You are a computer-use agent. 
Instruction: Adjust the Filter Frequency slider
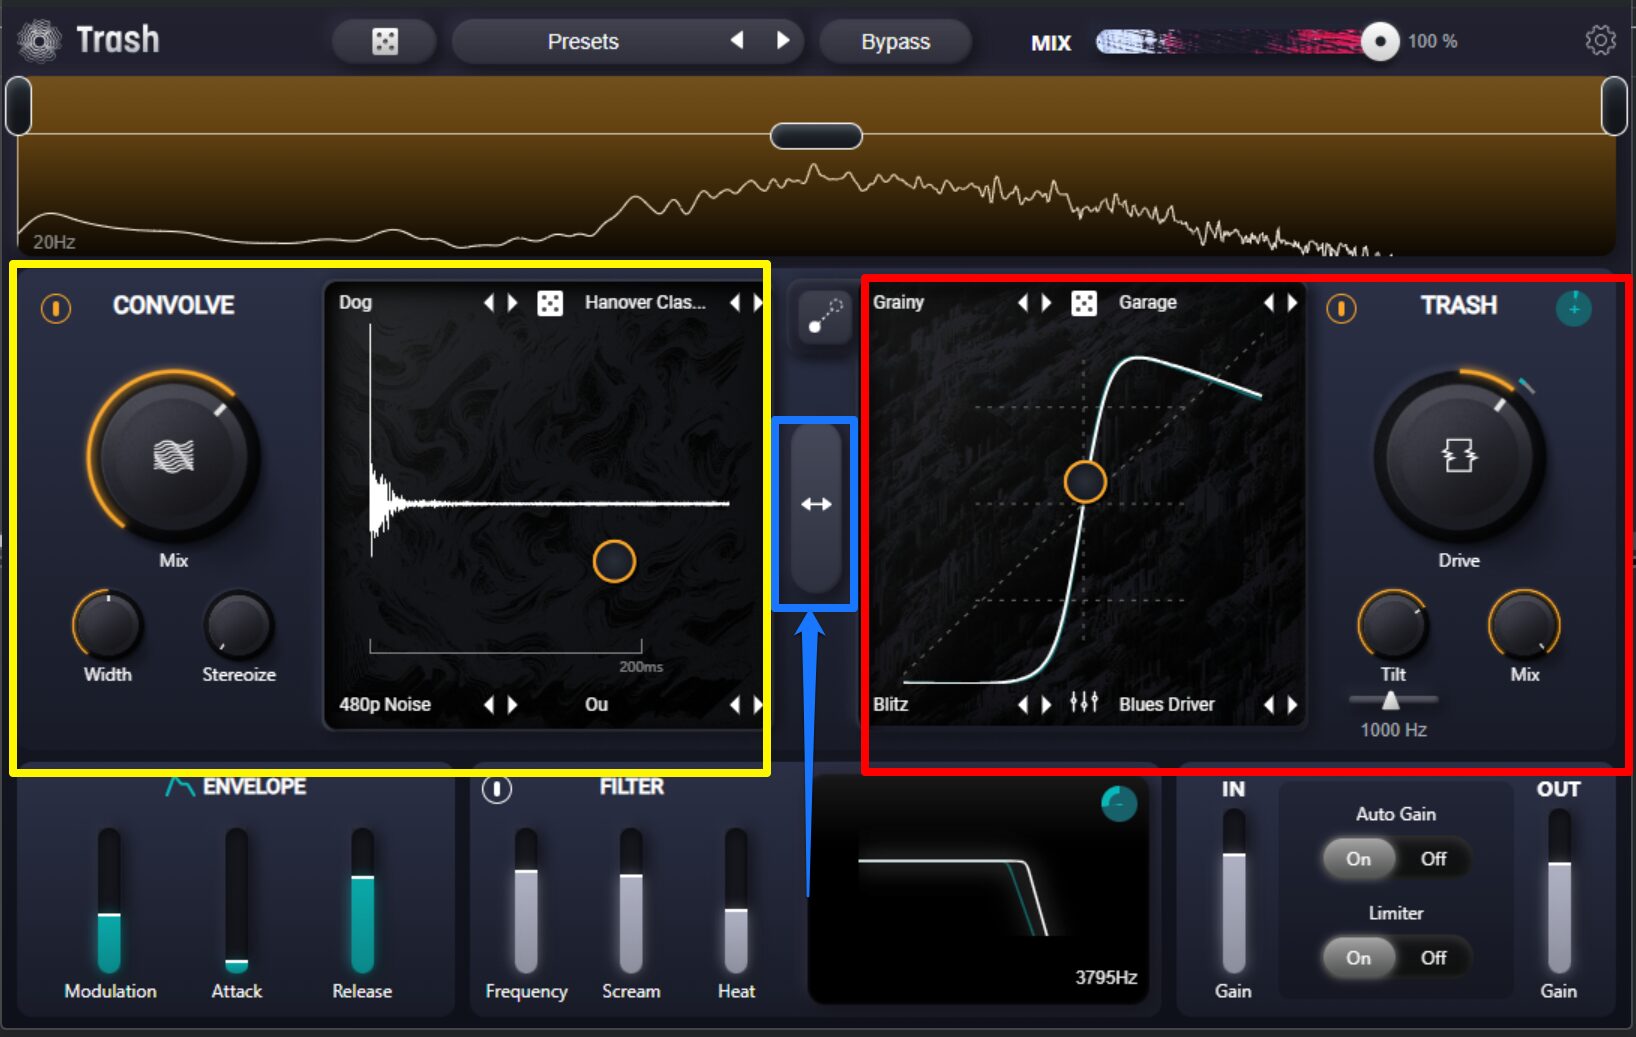[x=526, y=900]
